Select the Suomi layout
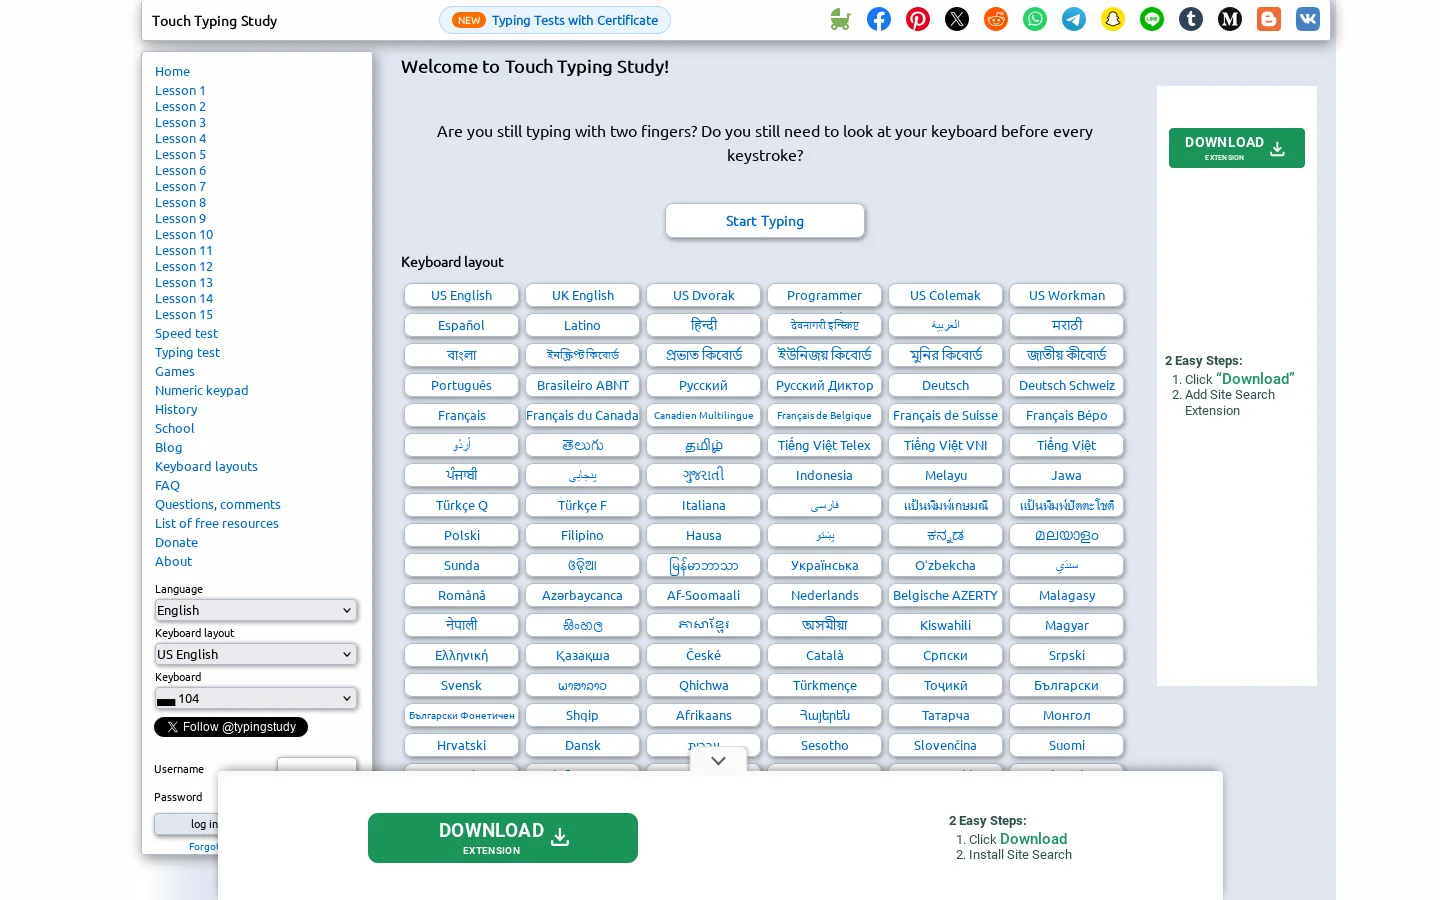The height and width of the screenshot is (900, 1440). coord(1066,745)
